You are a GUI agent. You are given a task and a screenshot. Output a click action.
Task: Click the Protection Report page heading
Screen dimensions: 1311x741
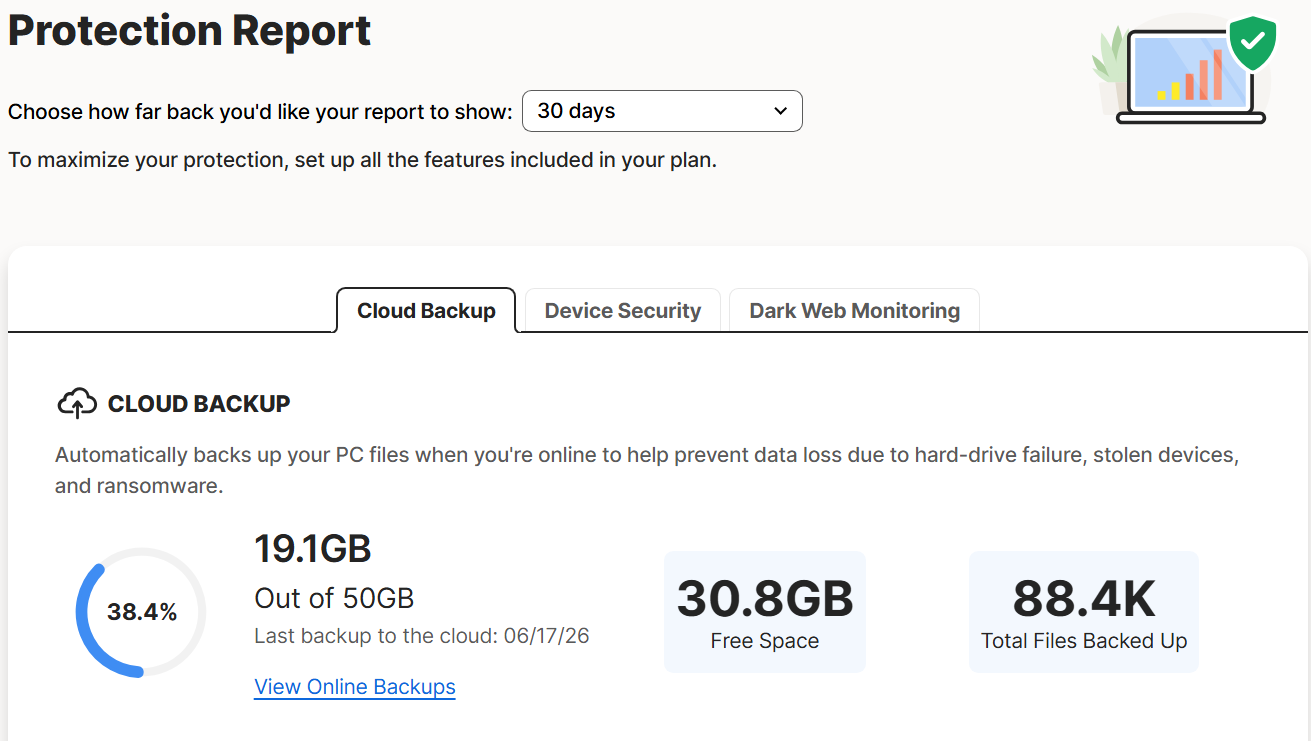point(190,30)
